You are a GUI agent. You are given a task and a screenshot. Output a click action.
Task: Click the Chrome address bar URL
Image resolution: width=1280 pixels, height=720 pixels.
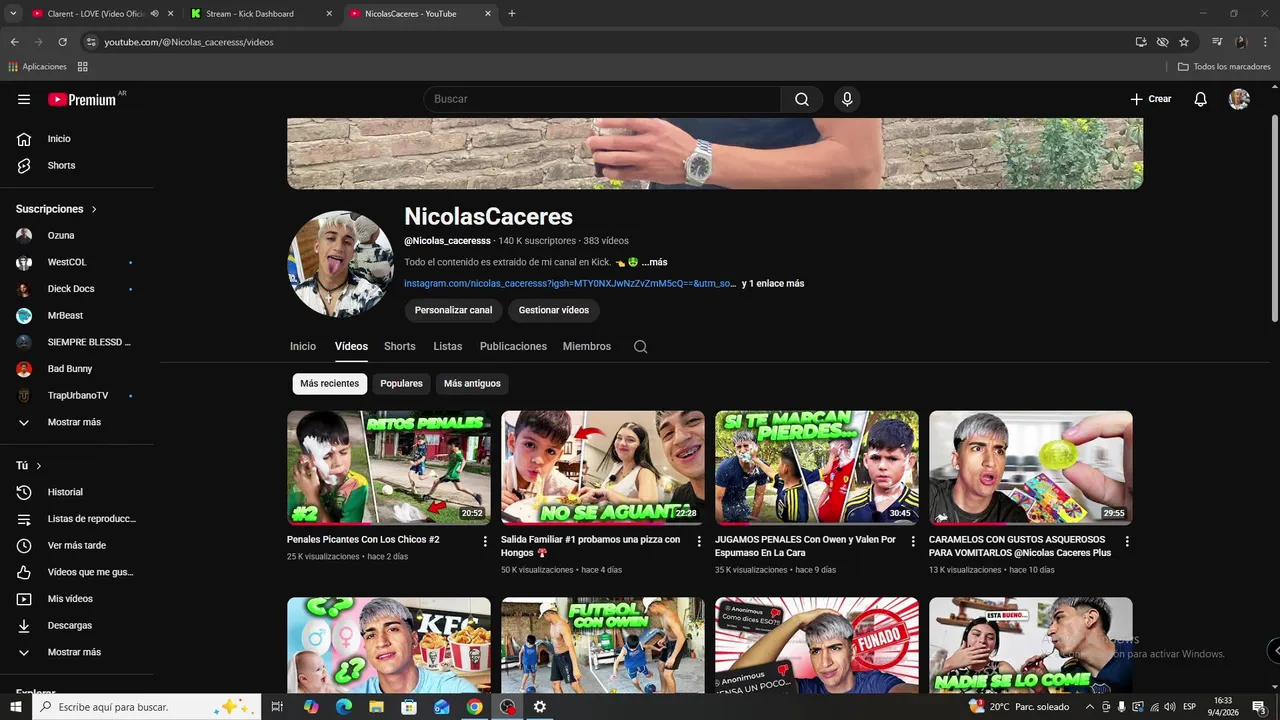pos(189,42)
